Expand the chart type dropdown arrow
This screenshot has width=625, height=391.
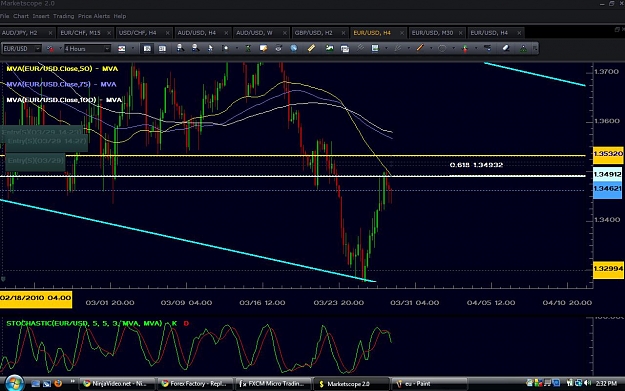pos(133,49)
